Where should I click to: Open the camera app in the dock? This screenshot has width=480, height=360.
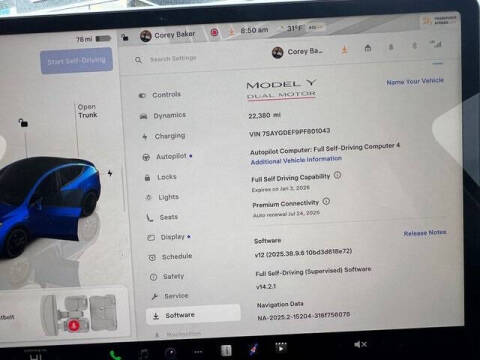pyautogui.click(x=171, y=353)
